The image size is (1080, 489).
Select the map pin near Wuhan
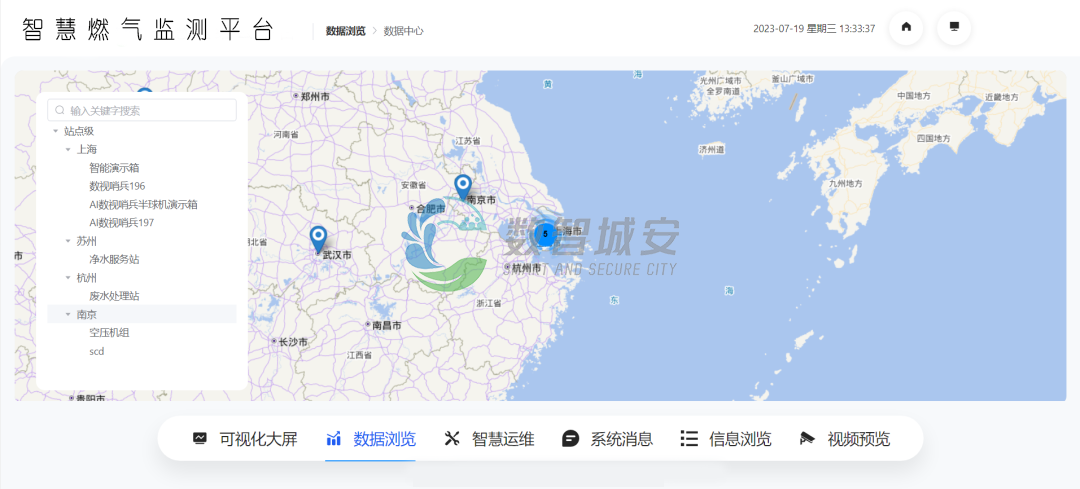tap(318, 238)
